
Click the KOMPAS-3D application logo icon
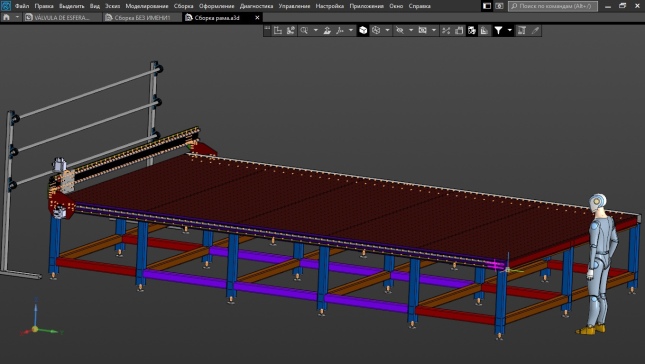click(6, 6)
